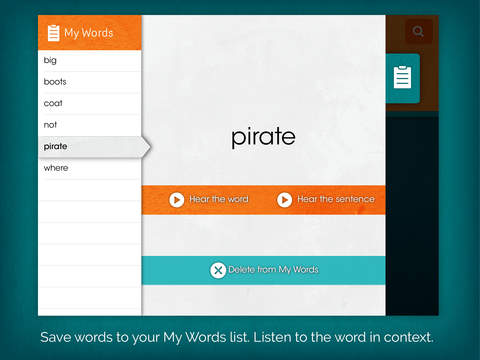This screenshot has height=360, width=480.
Task: Click the X delete circle icon
Action: coord(218,270)
